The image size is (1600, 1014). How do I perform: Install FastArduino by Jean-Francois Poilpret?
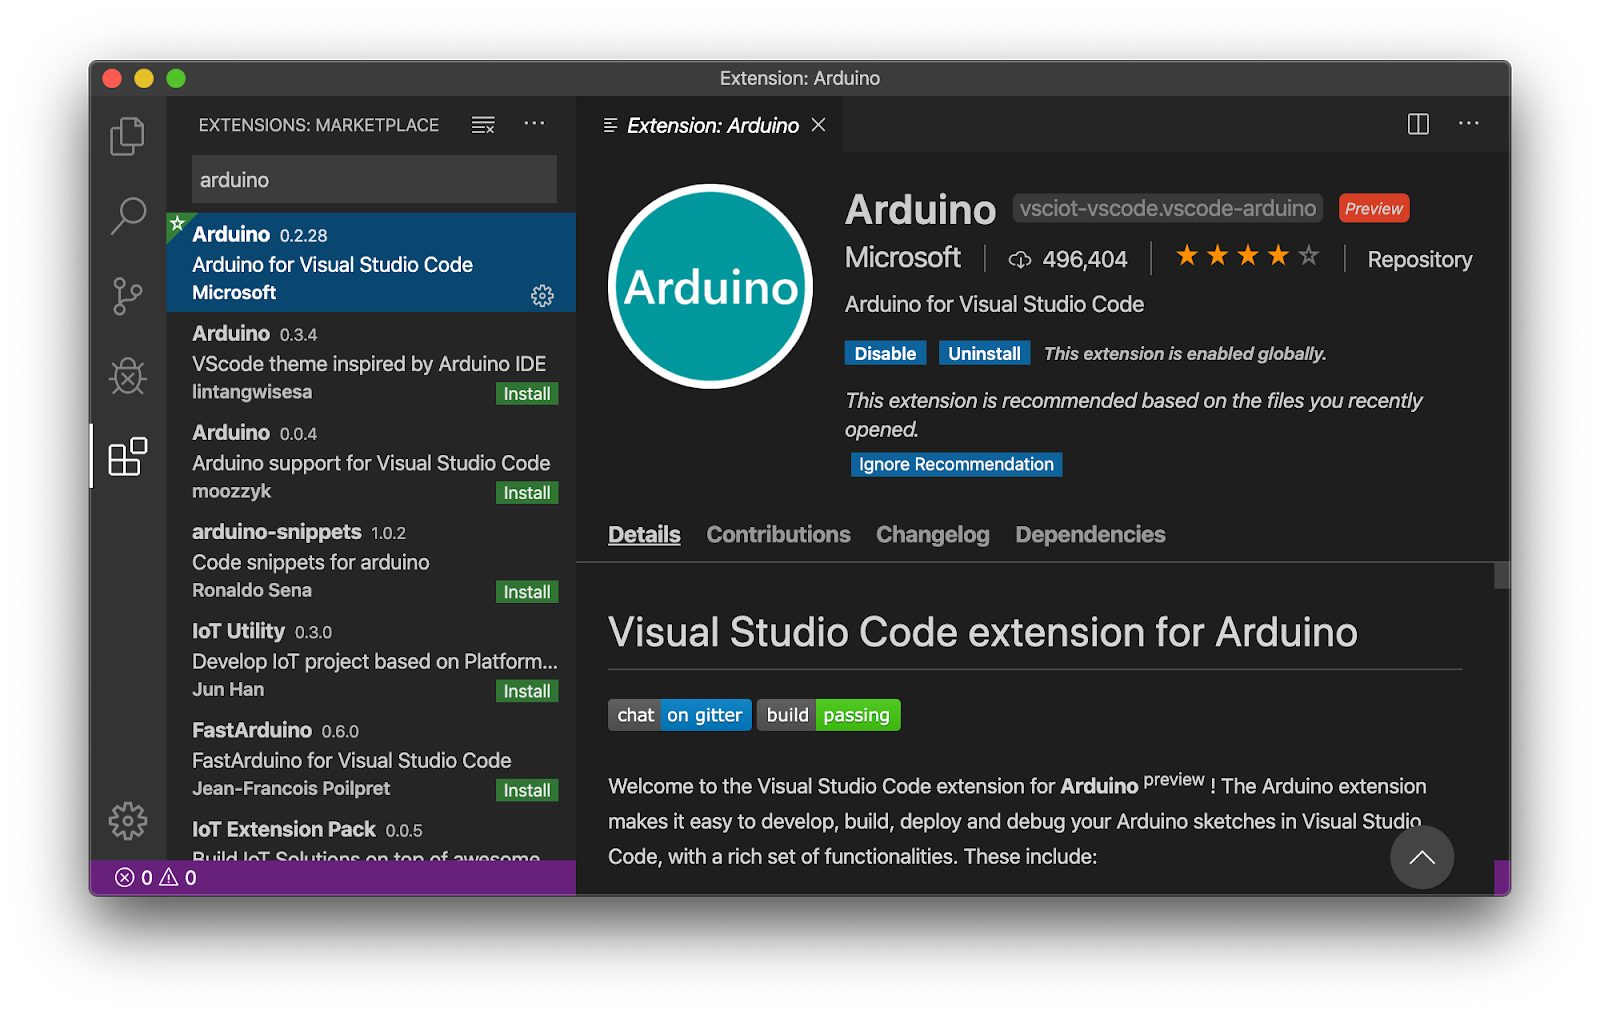click(x=527, y=790)
